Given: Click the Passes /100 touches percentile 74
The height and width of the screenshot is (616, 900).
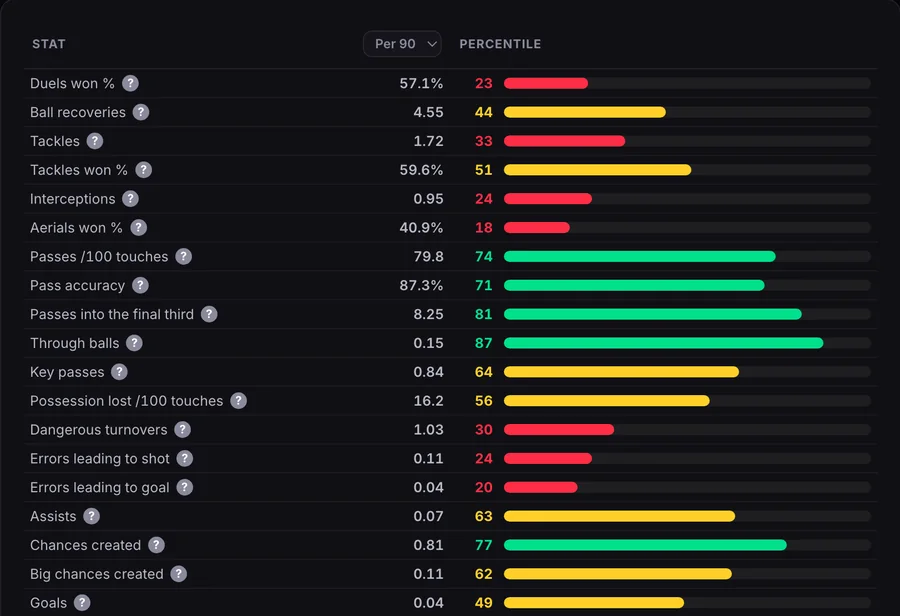Looking at the screenshot, I should click(x=484, y=257).
